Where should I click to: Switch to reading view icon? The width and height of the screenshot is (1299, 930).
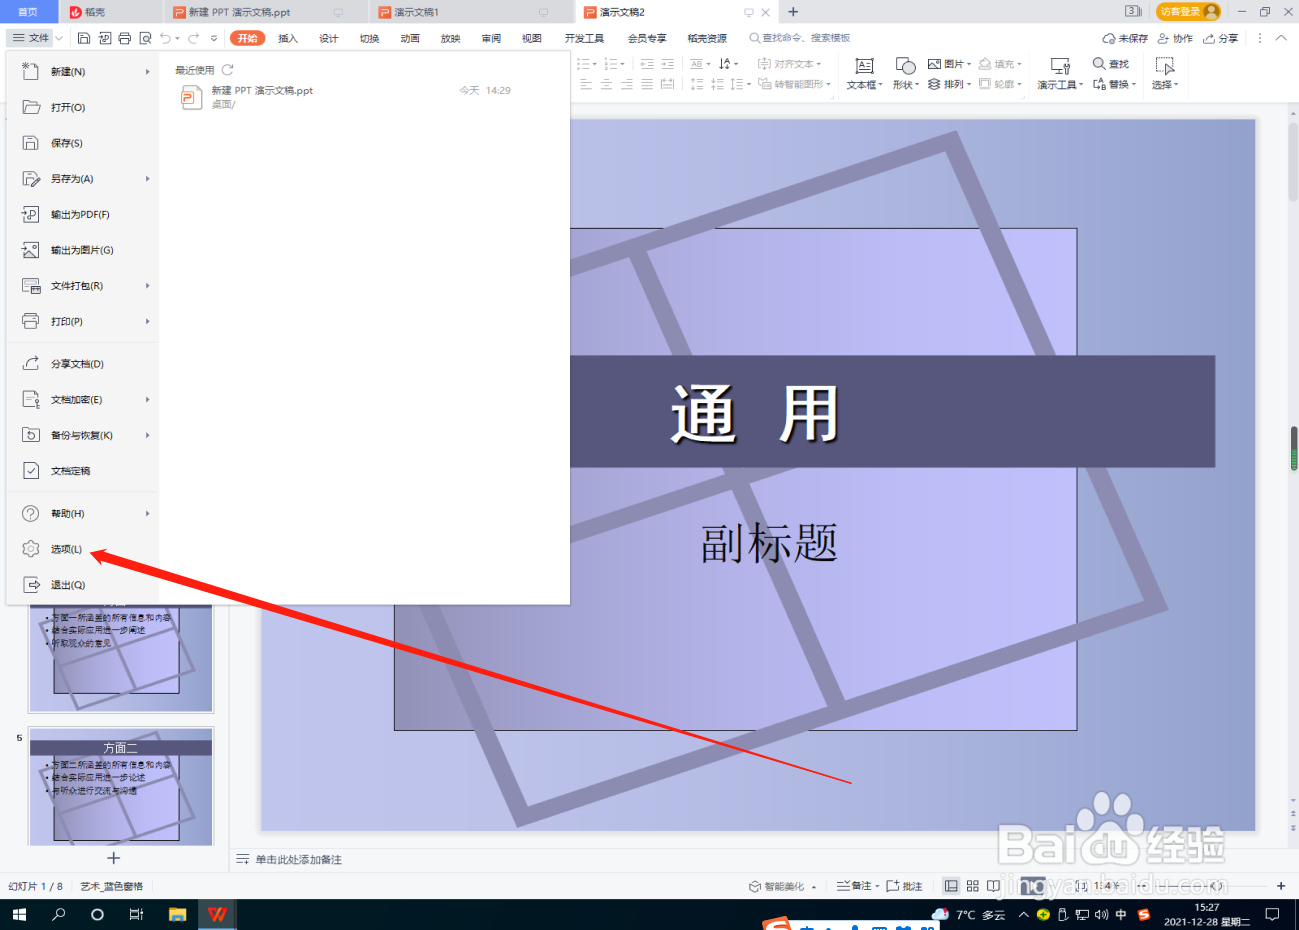point(993,886)
